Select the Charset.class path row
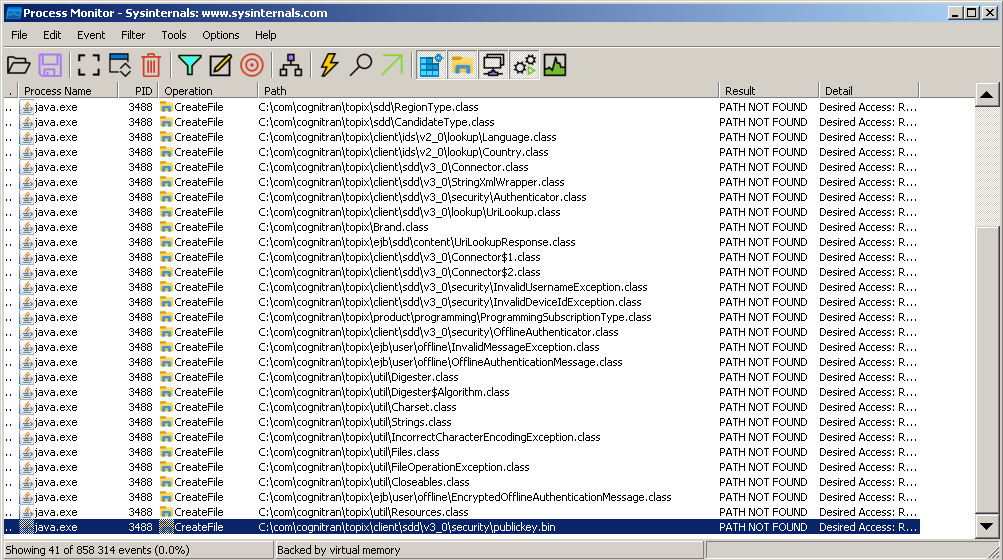This screenshot has height=560, width=1003. point(461,407)
